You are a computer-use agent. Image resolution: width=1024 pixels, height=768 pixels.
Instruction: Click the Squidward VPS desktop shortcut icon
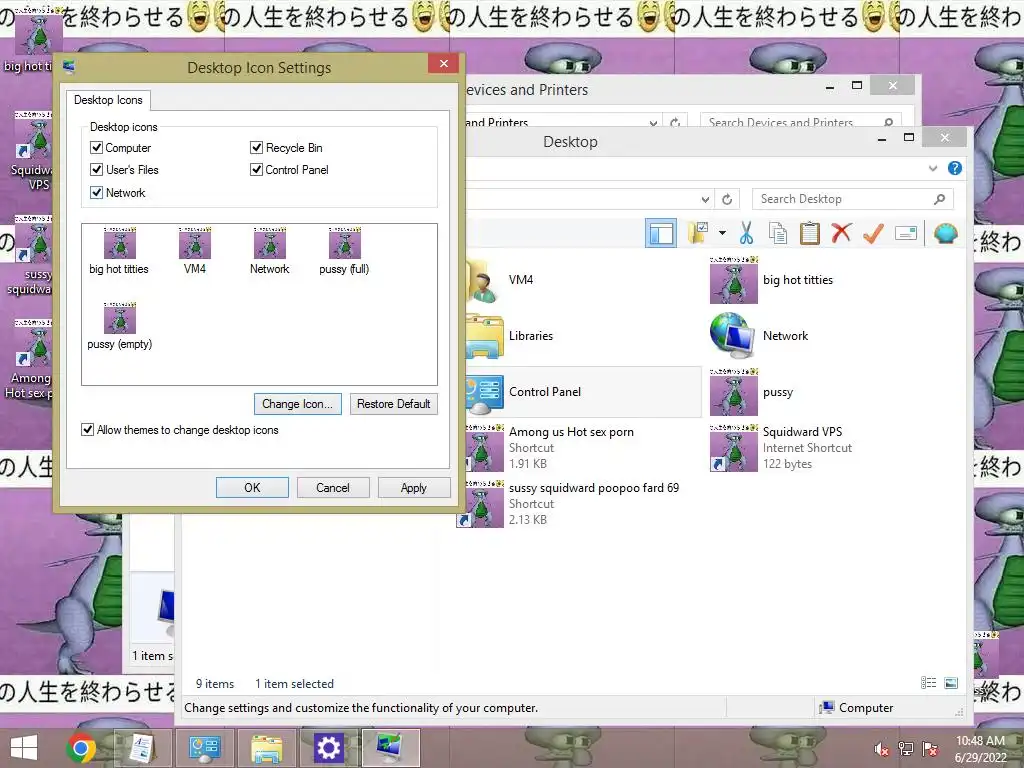32,150
